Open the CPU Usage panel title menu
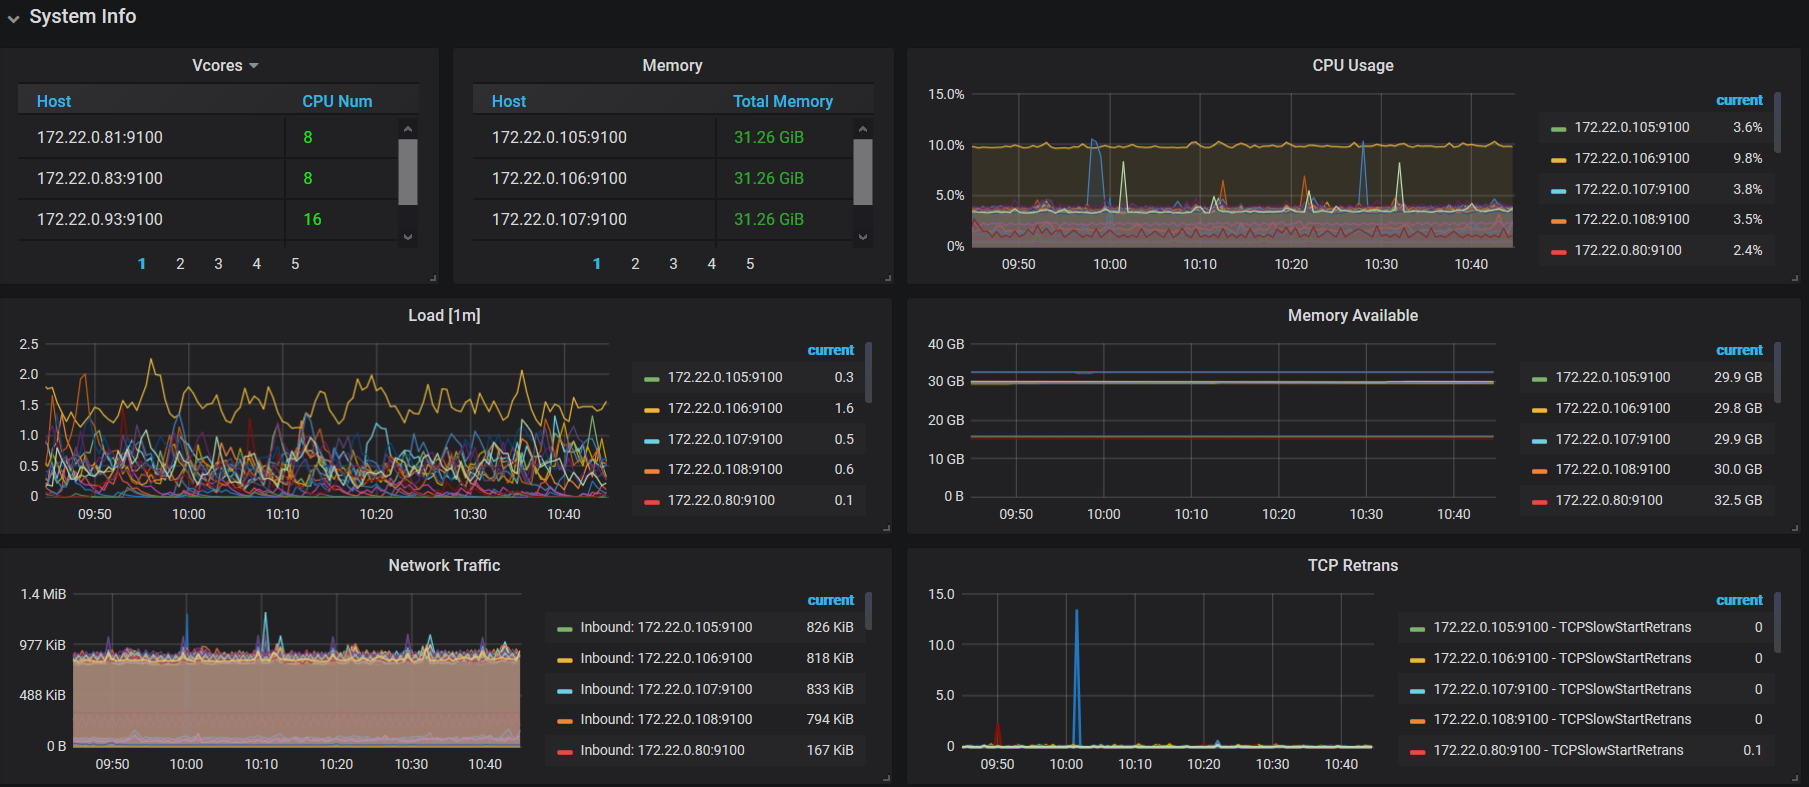 pyautogui.click(x=1352, y=66)
